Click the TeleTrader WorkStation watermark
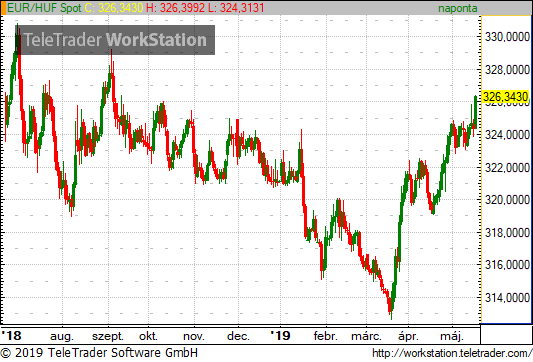 (115, 40)
